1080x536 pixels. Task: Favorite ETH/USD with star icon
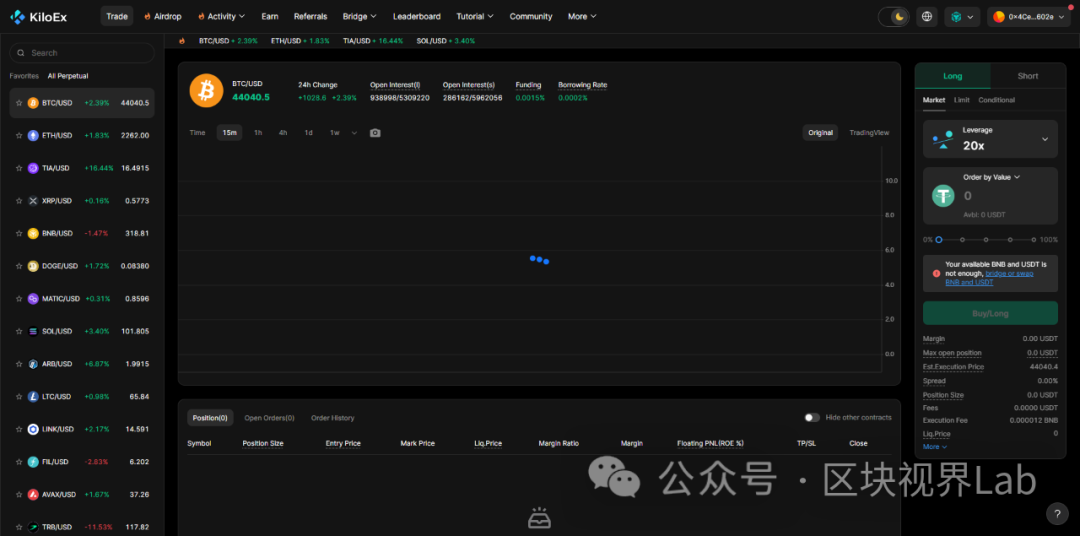tap(19, 136)
